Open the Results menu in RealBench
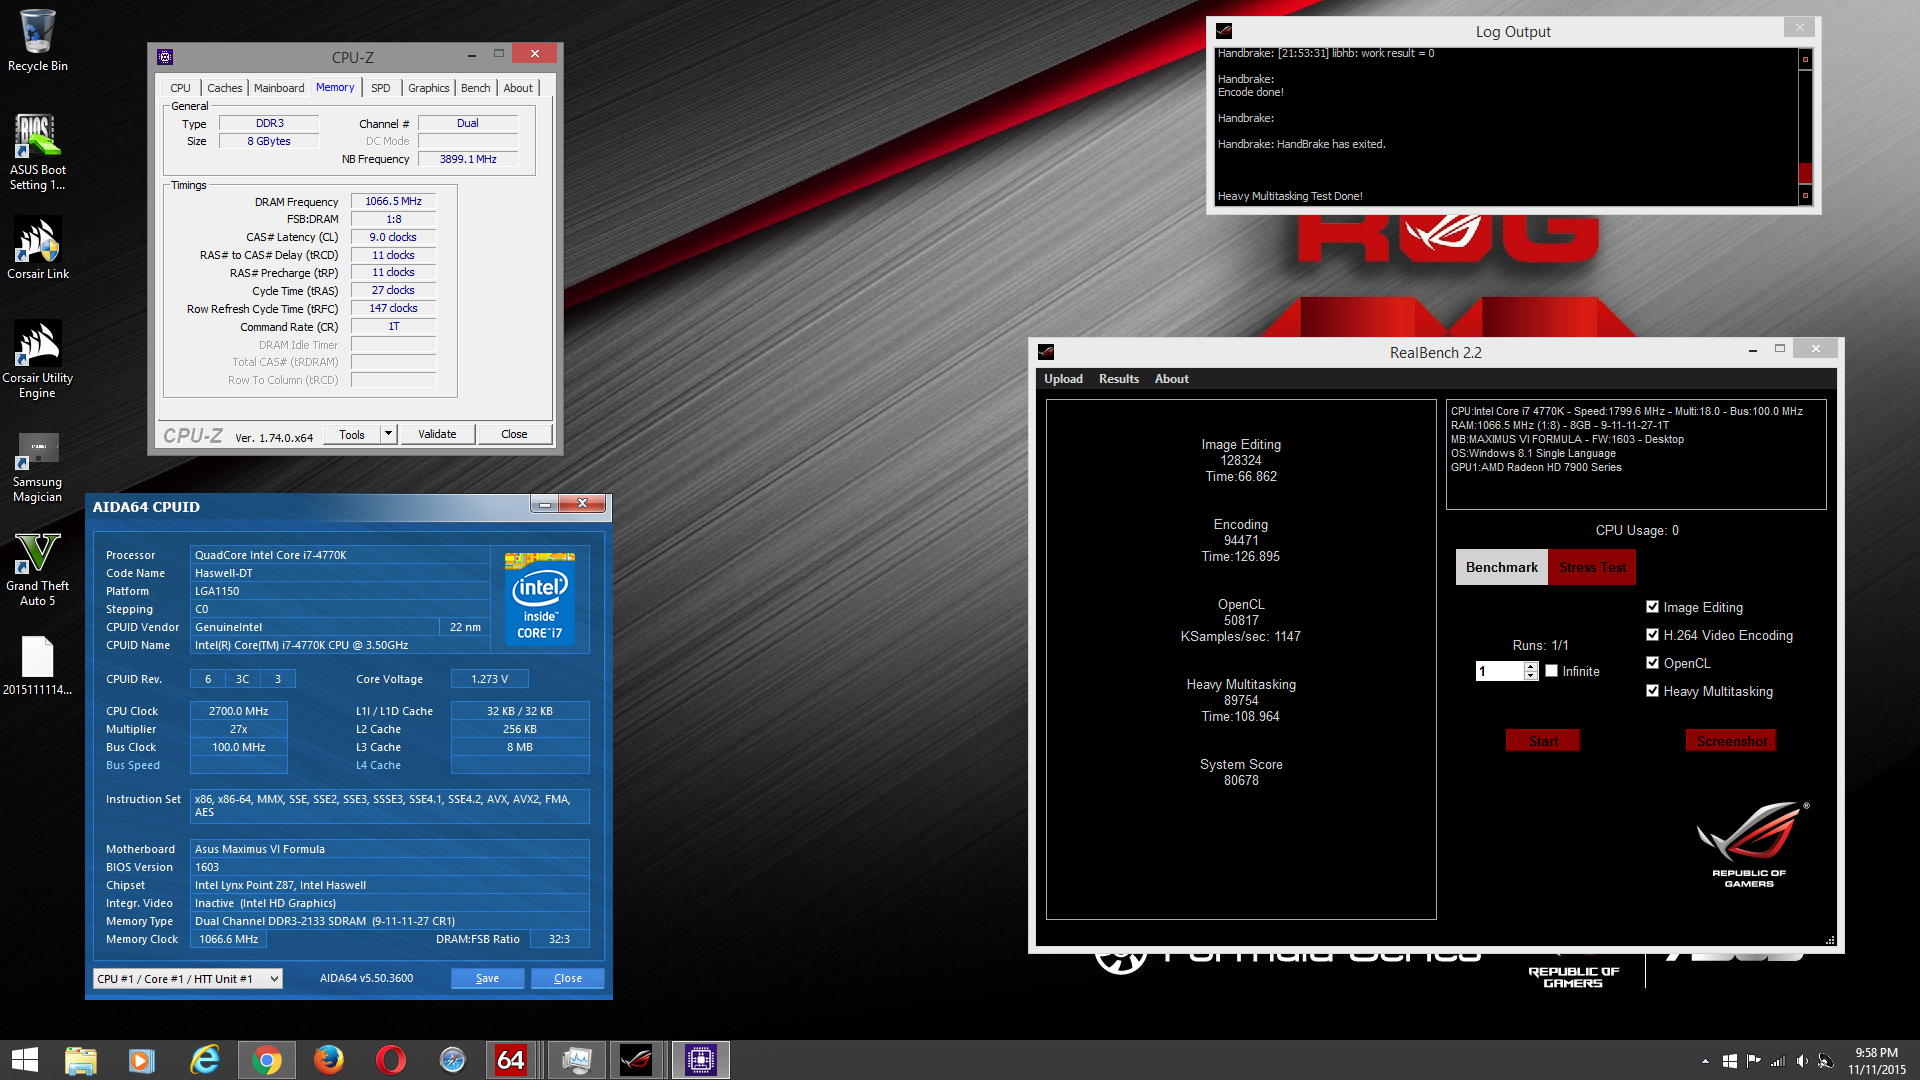 click(1119, 379)
